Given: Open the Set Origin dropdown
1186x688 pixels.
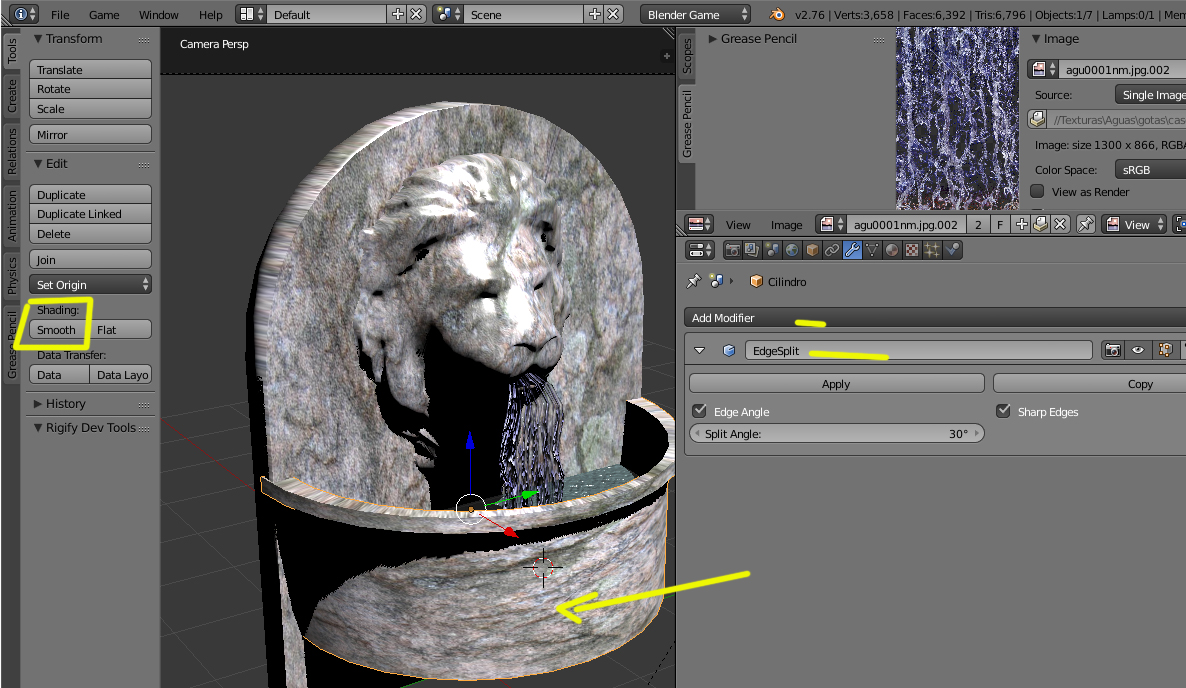Looking at the screenshot, I should coord(90,285).
